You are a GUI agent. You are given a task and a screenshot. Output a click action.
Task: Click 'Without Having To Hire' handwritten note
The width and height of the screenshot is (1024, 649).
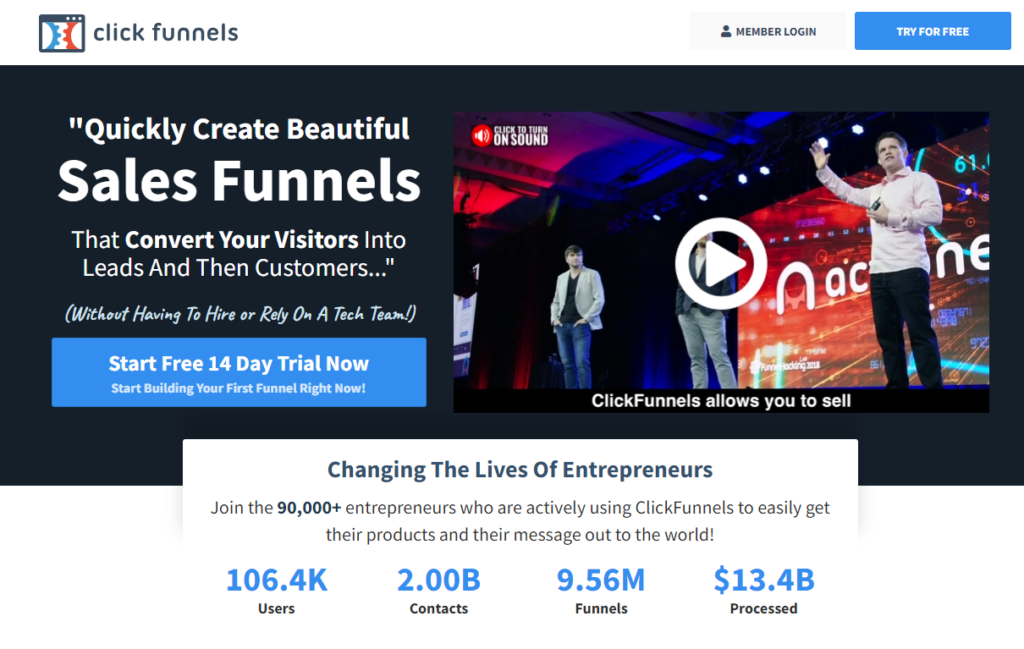tap(240, 314)
